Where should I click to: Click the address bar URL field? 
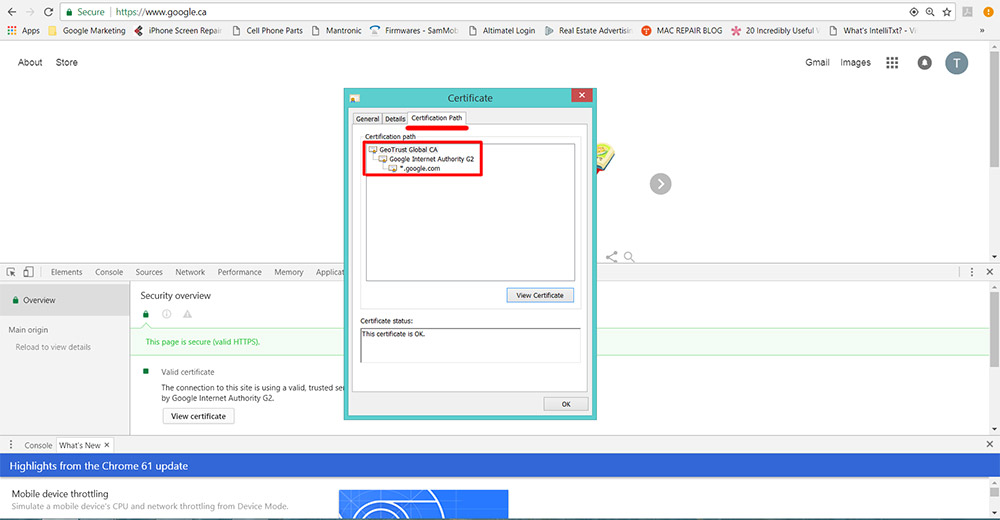tap(510, 12)
